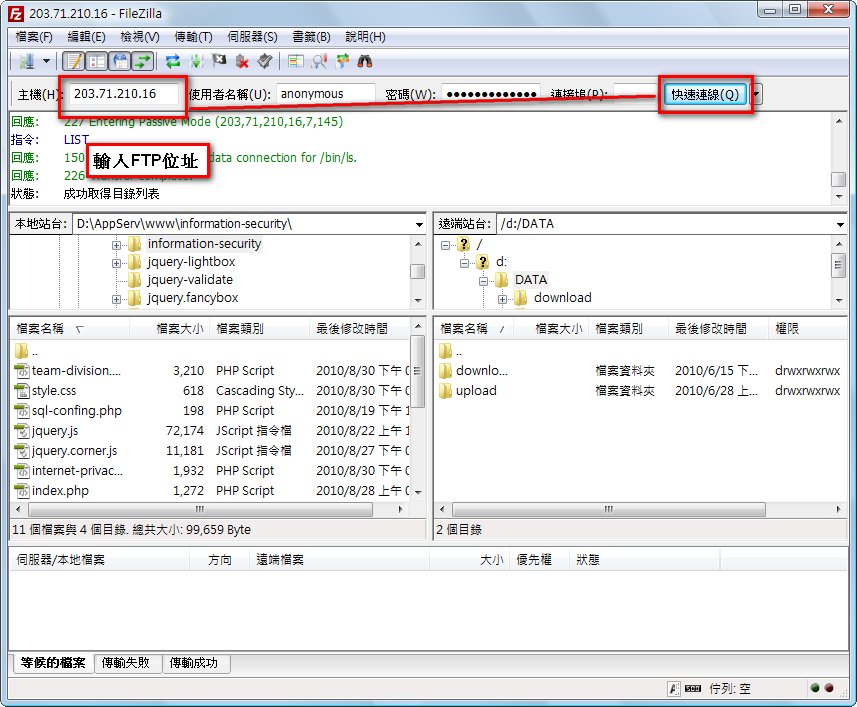Select jquery-validate folder in local tree

tap(190, 280)
